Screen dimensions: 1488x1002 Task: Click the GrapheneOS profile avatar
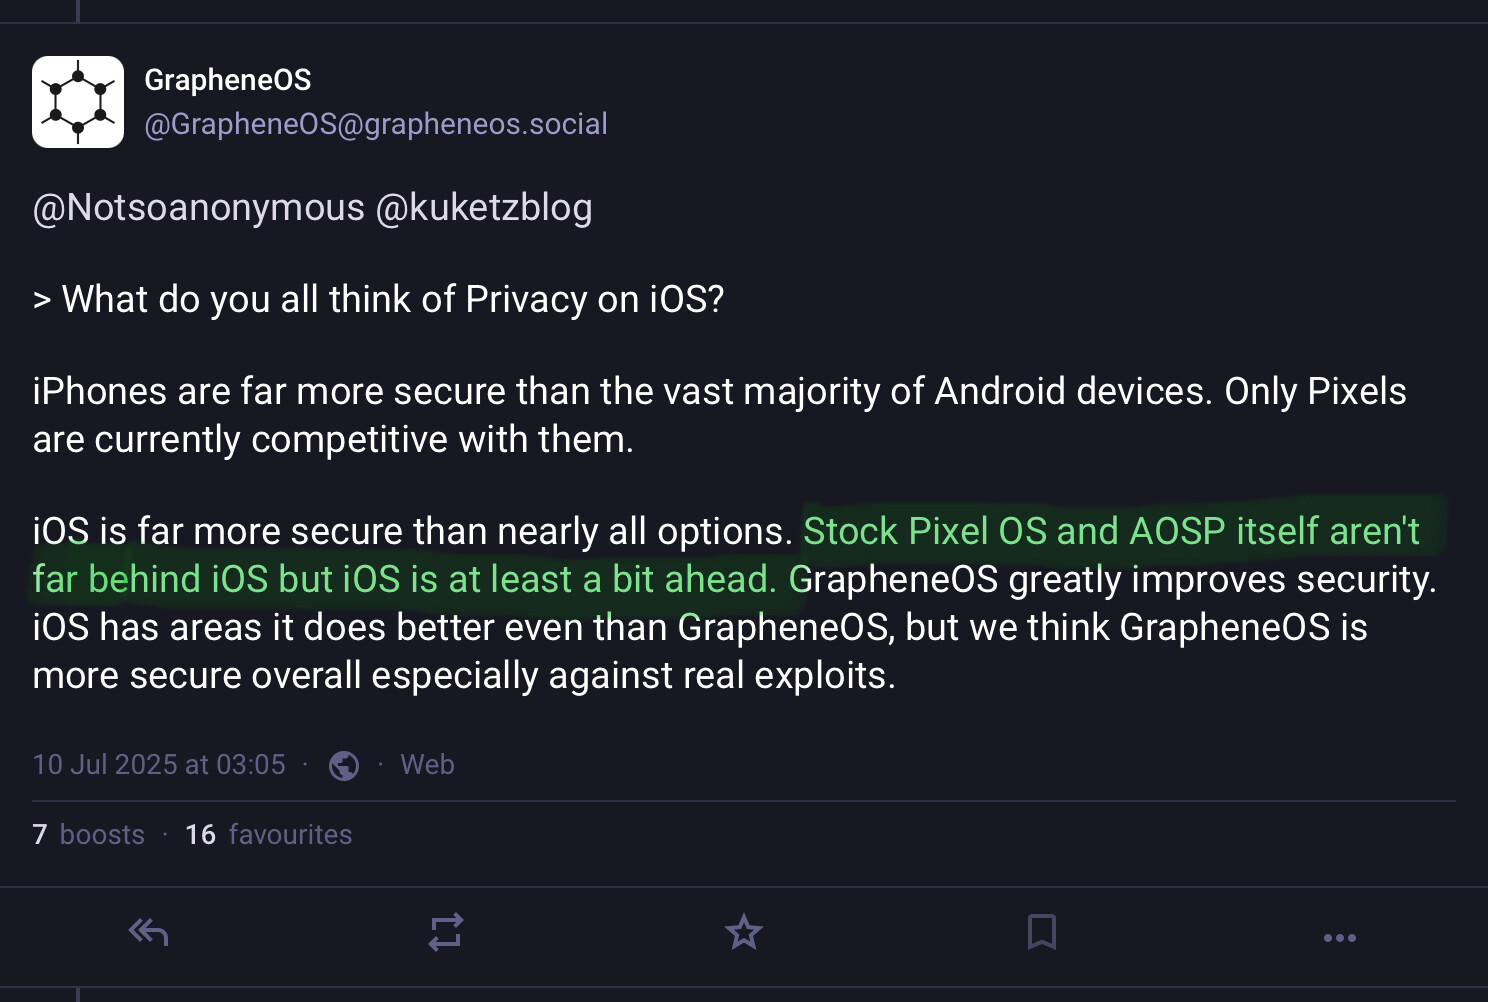[x=78, y=102]
